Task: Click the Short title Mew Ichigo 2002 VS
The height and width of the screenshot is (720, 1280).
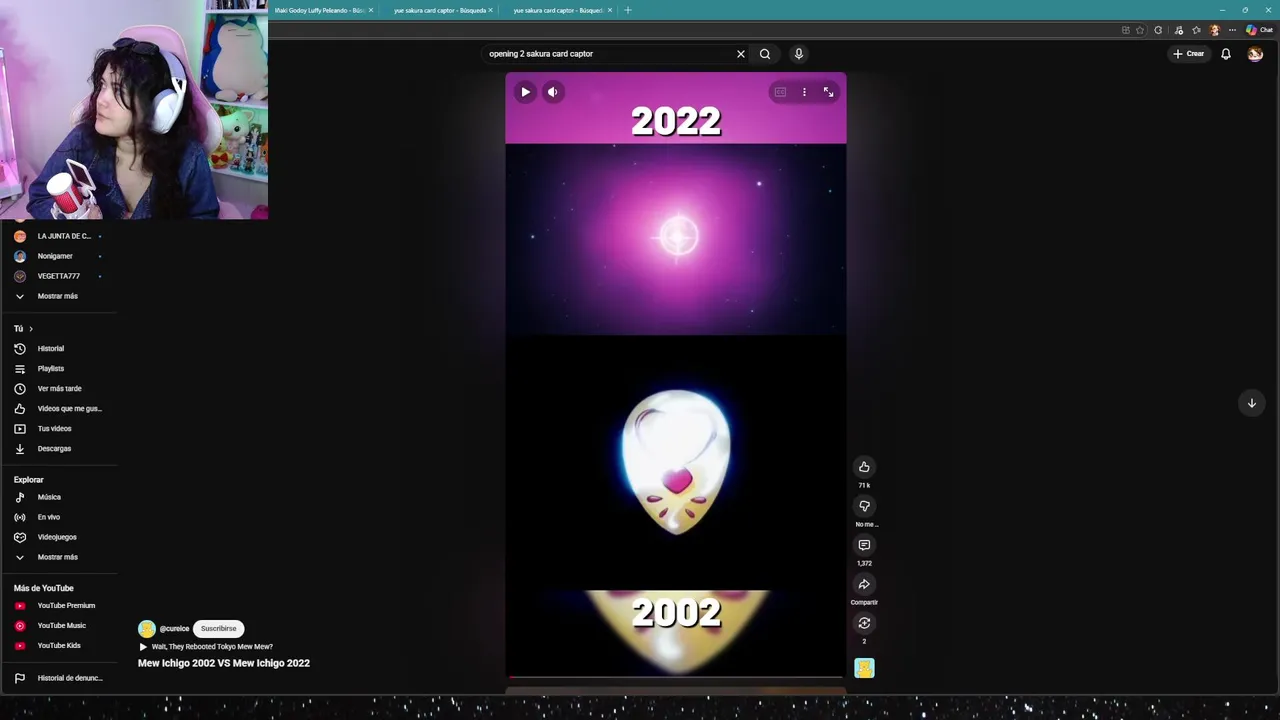Action: (224, 663)
